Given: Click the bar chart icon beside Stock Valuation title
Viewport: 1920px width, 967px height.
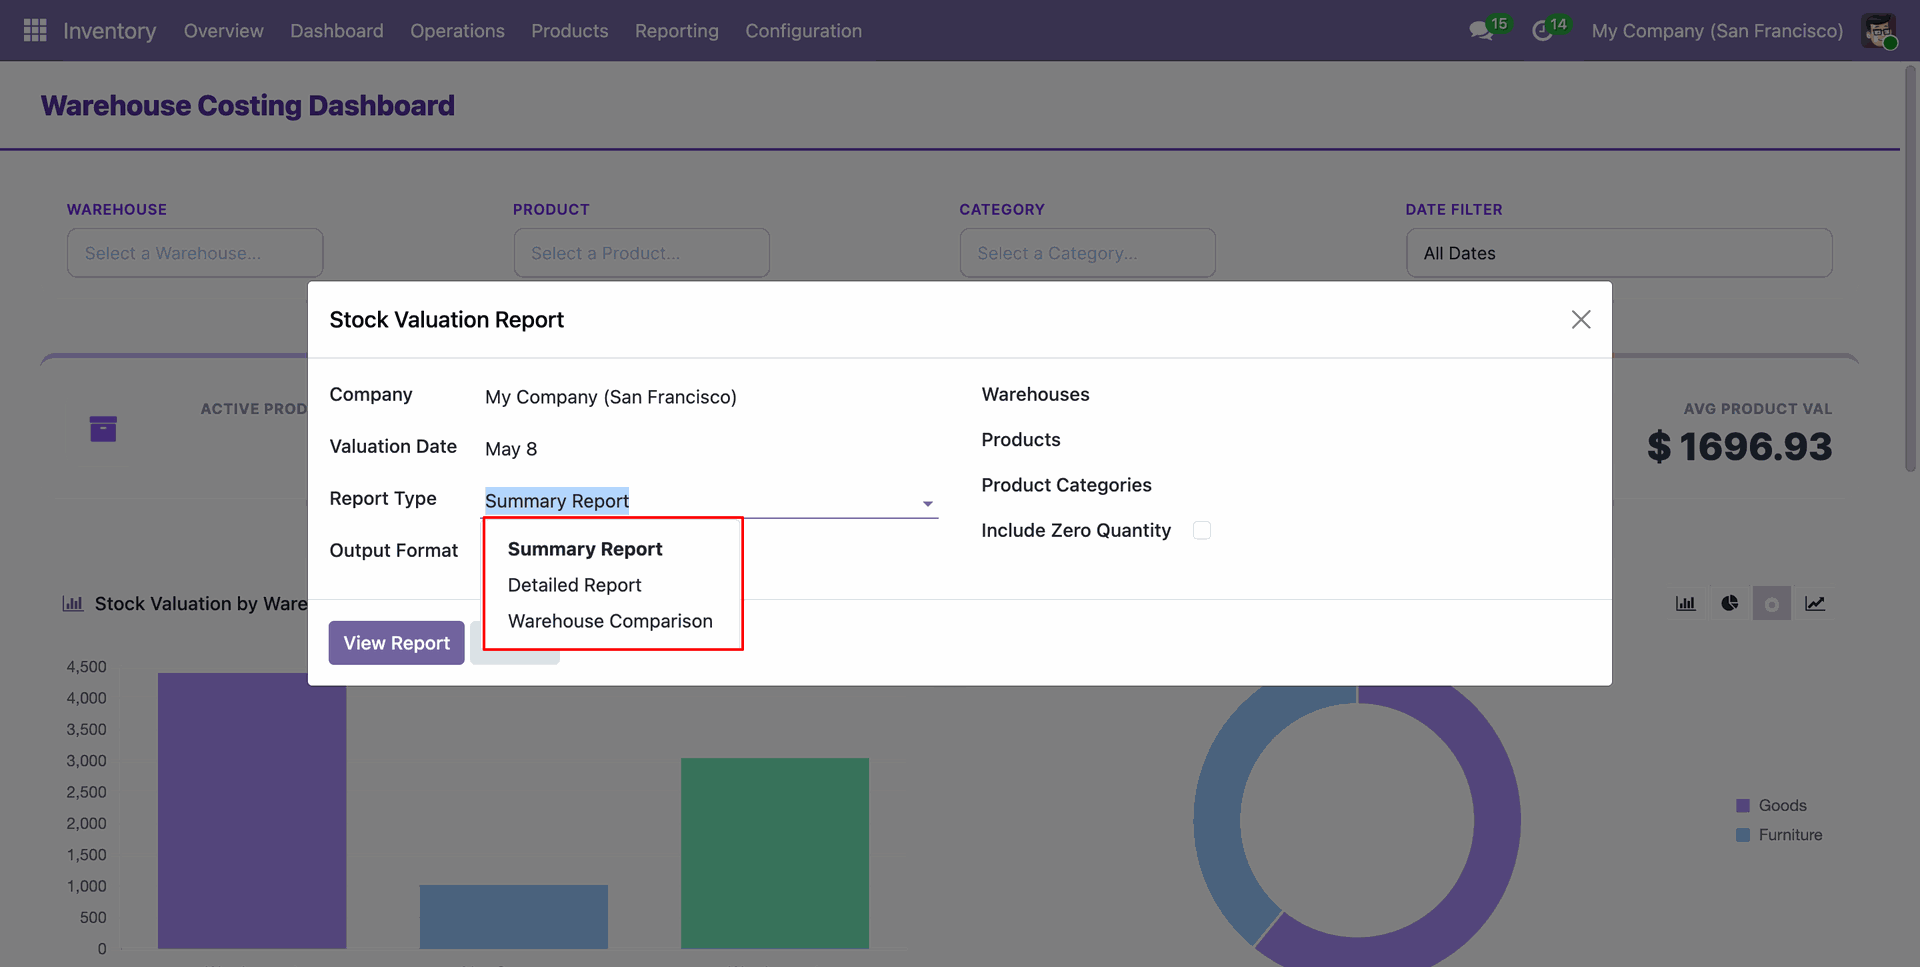Looking at the screenshot, I should click(x=72, y=603).
